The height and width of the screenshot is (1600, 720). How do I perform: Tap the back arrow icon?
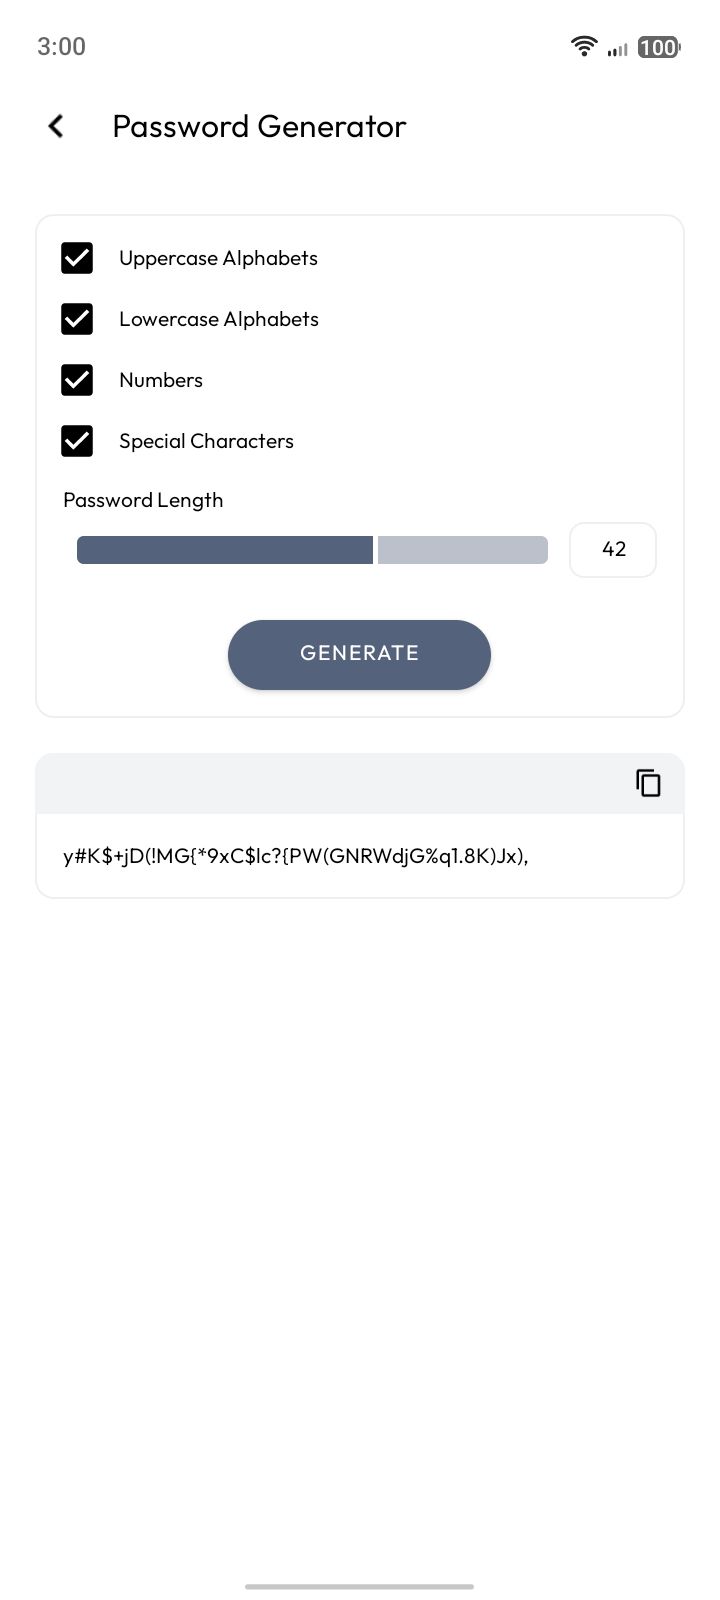tap(56, 126)
